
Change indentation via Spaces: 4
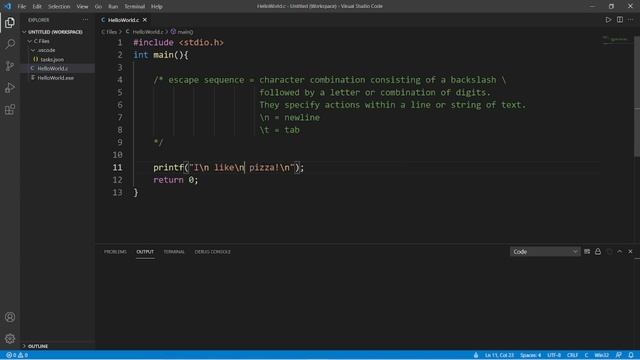[530, 355]
